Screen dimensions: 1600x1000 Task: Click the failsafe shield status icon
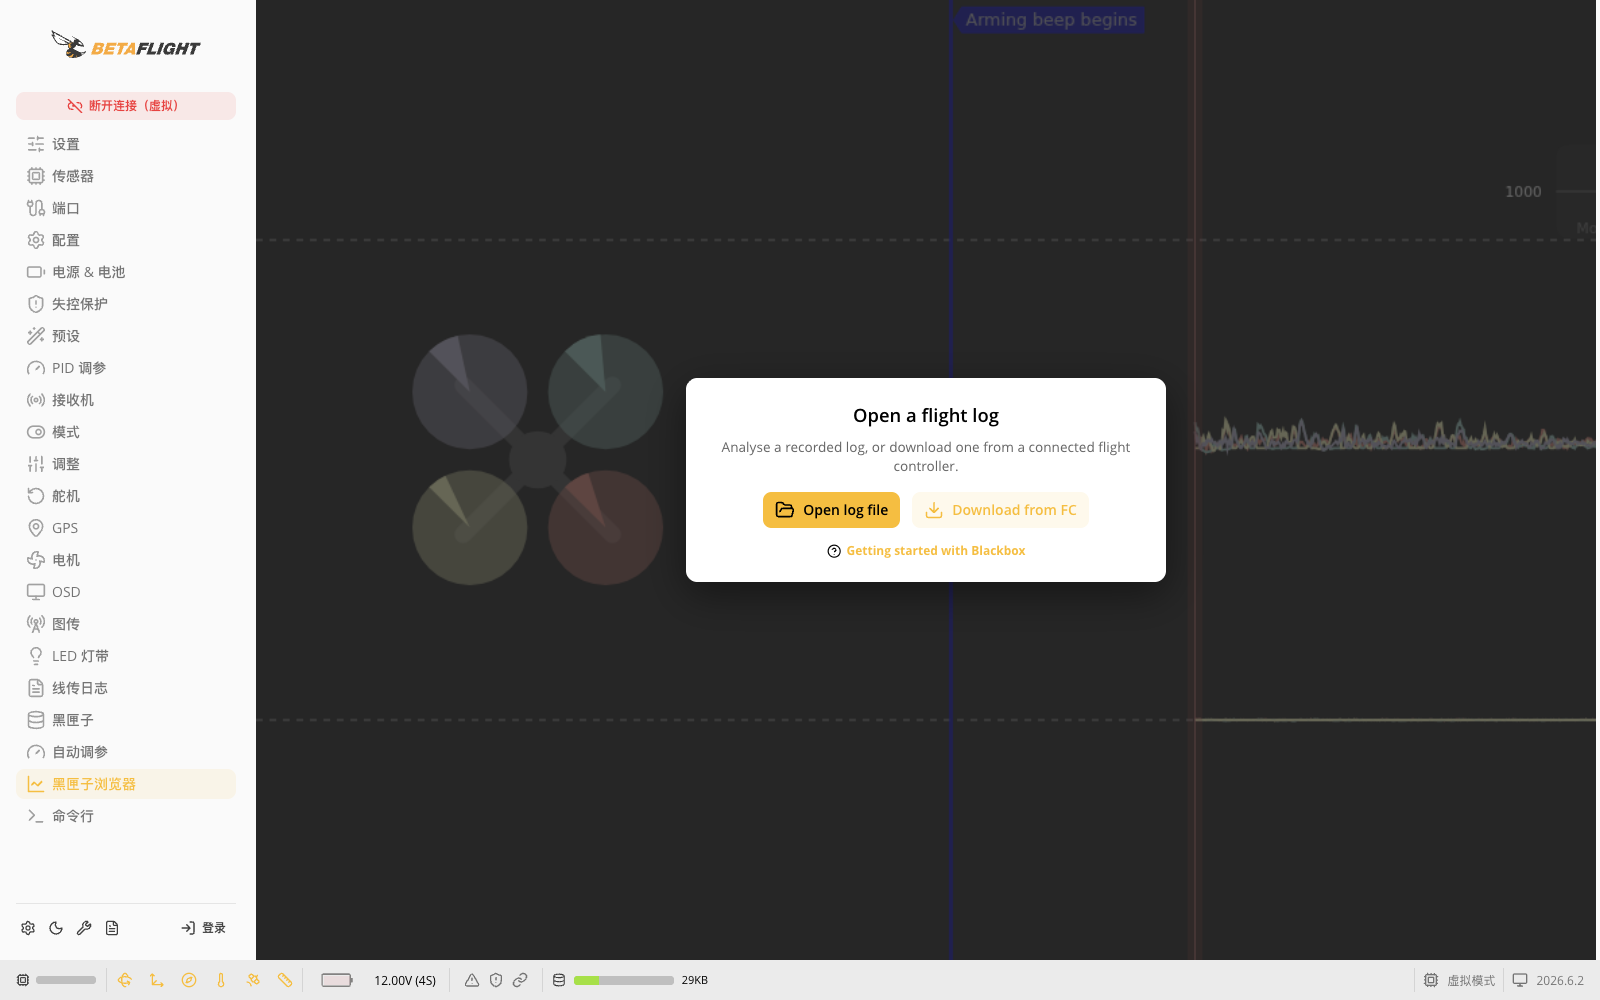pos(496,980)
